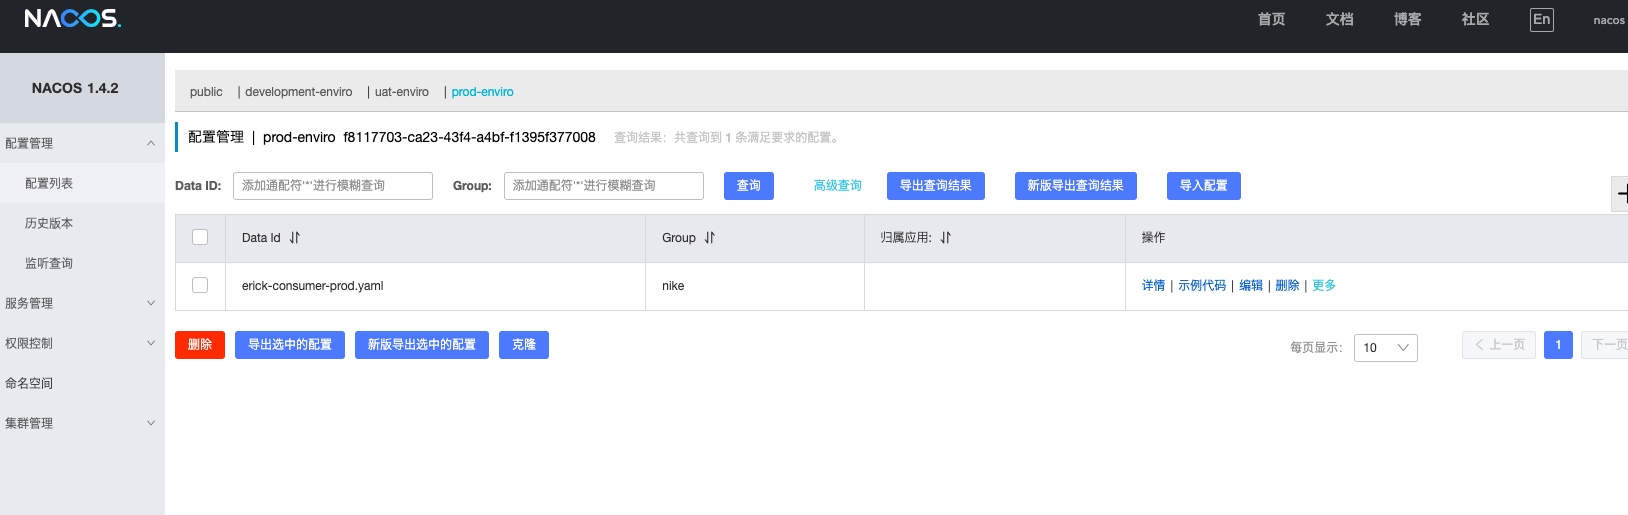The height and width of the screenshot is (515, 1628).
Task: Open the page size dropdown showing 10
Action: [1386, 347]
